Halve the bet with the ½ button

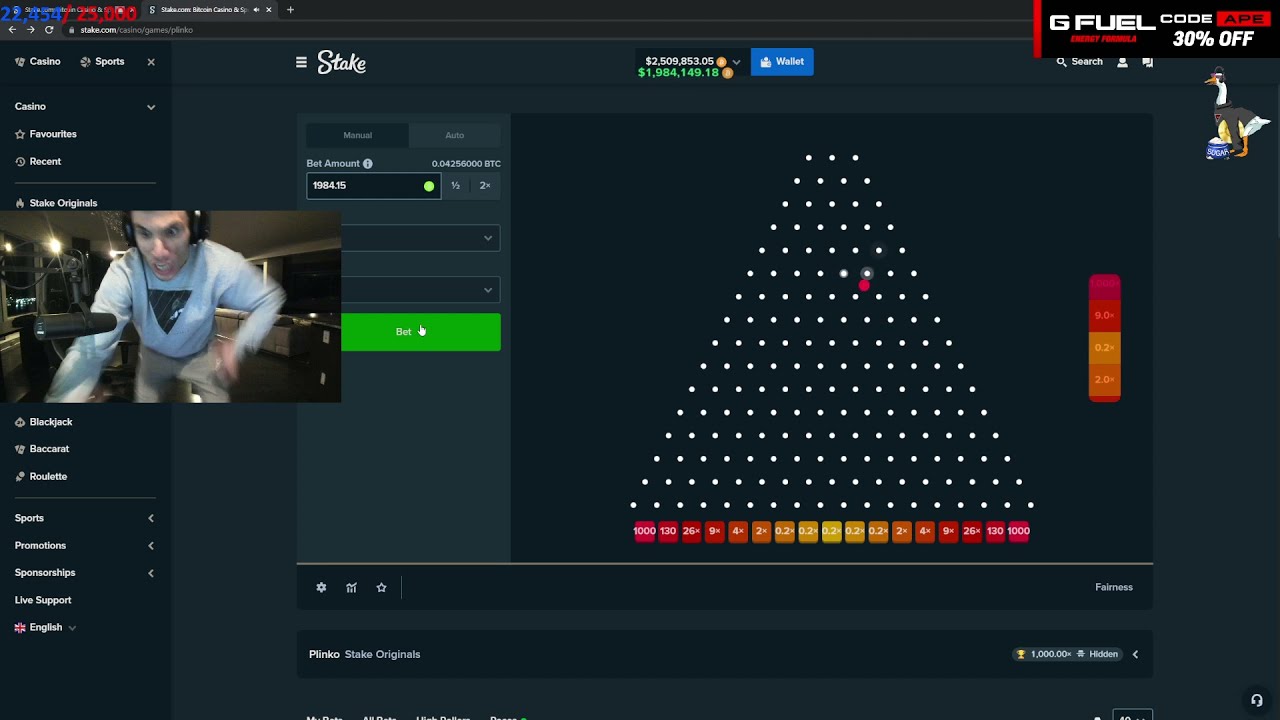click(455, 186)
